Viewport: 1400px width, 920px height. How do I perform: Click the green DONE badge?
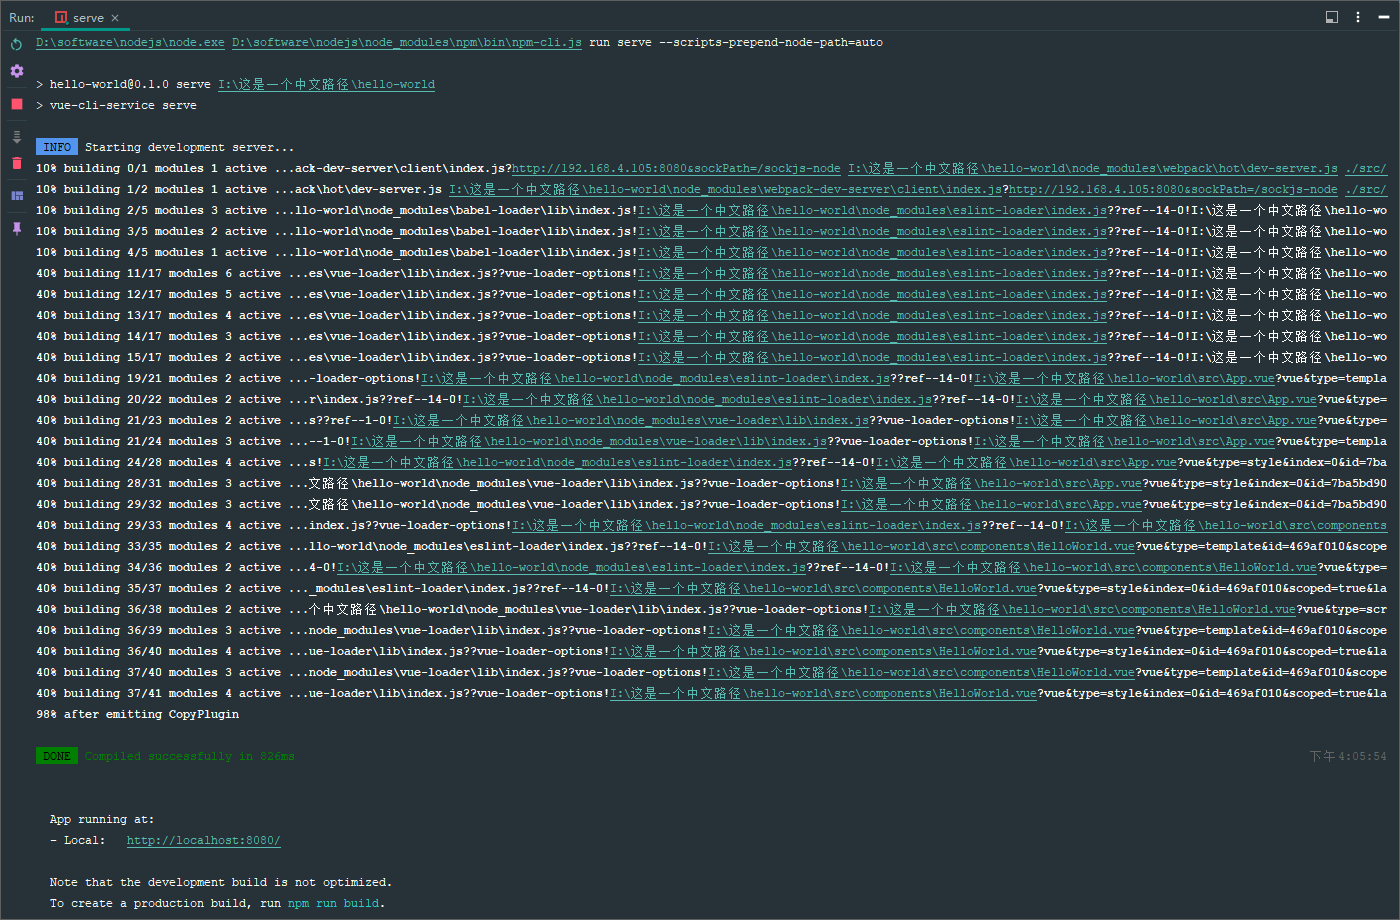(x=57, y=757)
